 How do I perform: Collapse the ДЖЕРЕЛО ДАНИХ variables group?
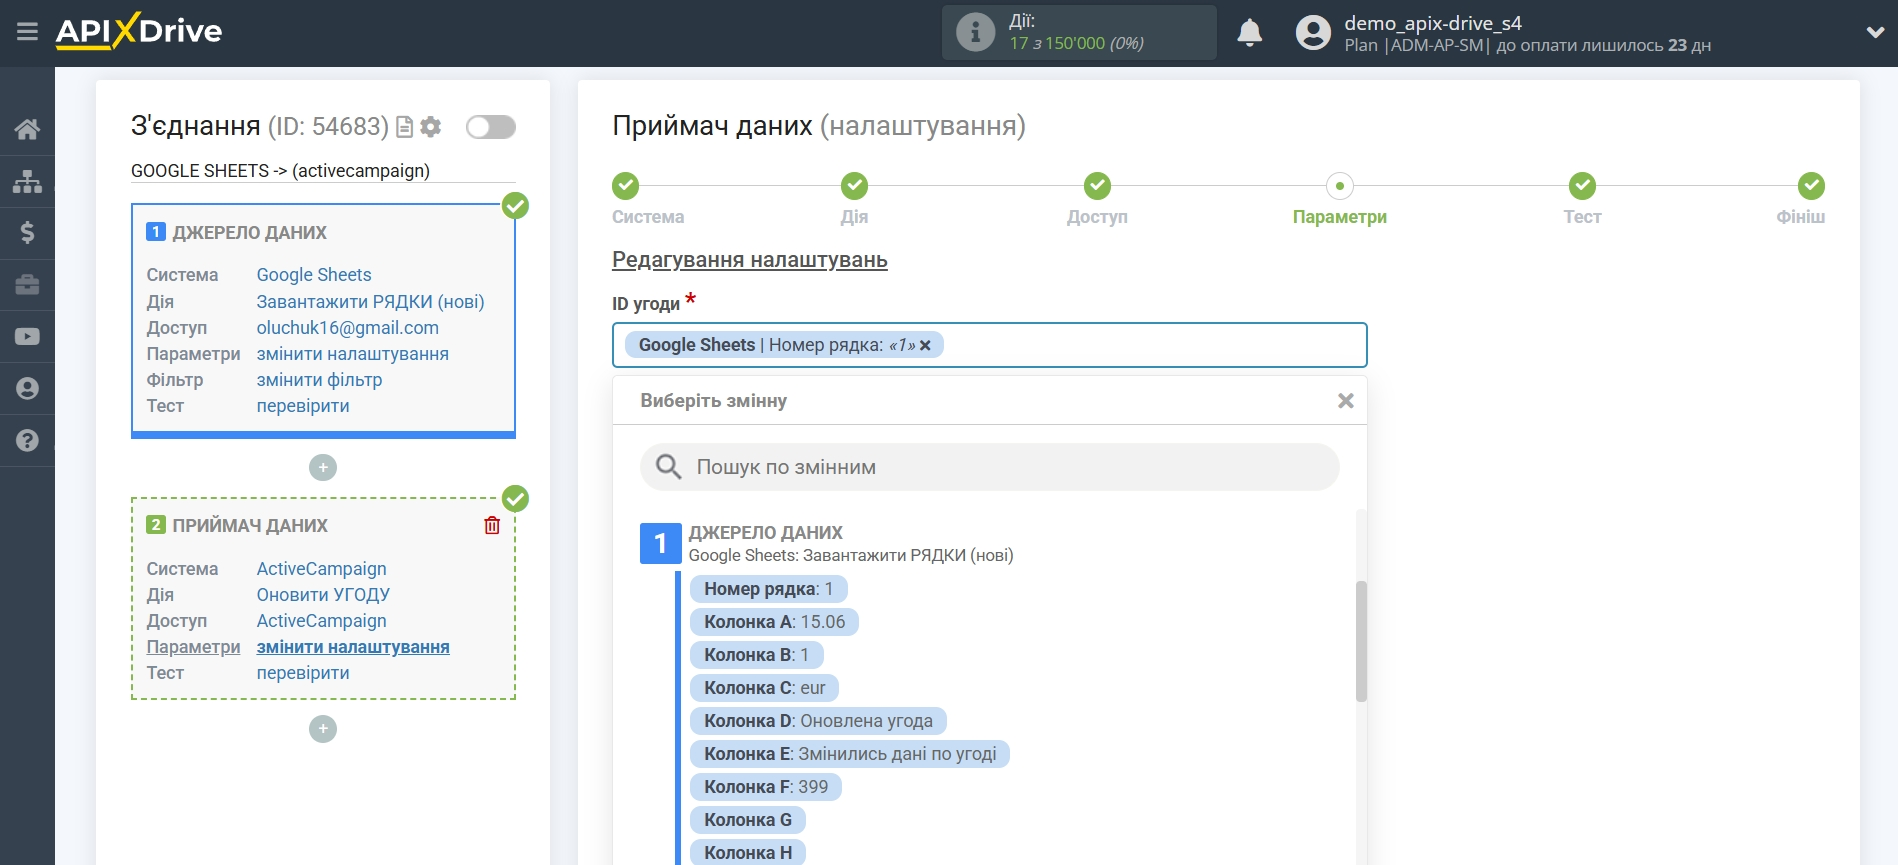coord(660,543)
